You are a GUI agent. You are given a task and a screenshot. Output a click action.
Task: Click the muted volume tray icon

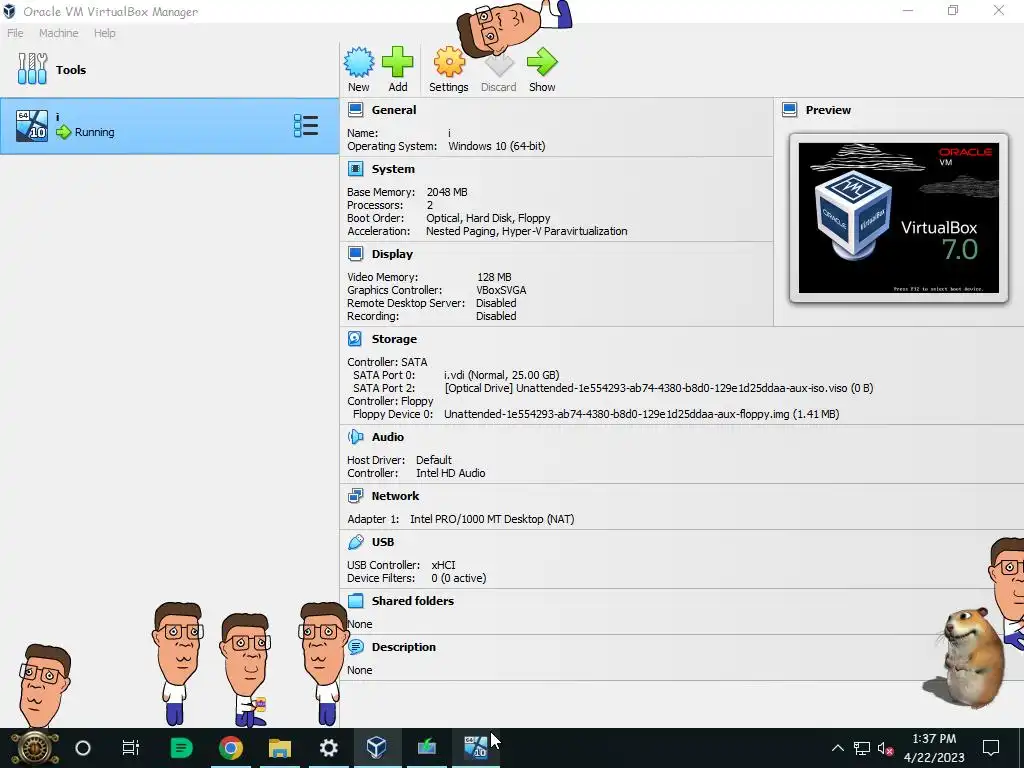pyautogui.click(x=886, y=748)
